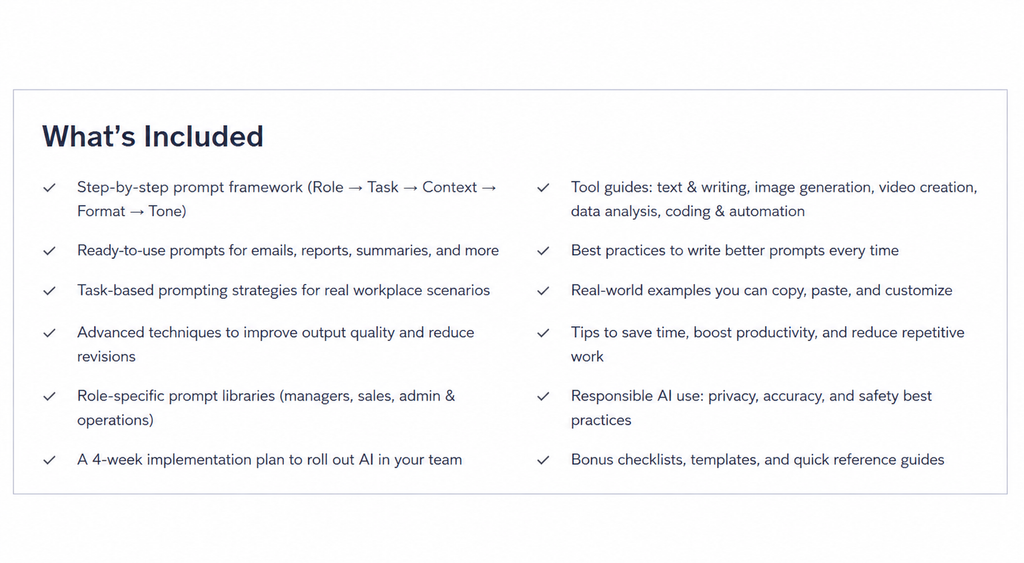Click checkmark next to Advanced techniques item
The height and width of the screenshot is (563, 1024).
(50, 333)
